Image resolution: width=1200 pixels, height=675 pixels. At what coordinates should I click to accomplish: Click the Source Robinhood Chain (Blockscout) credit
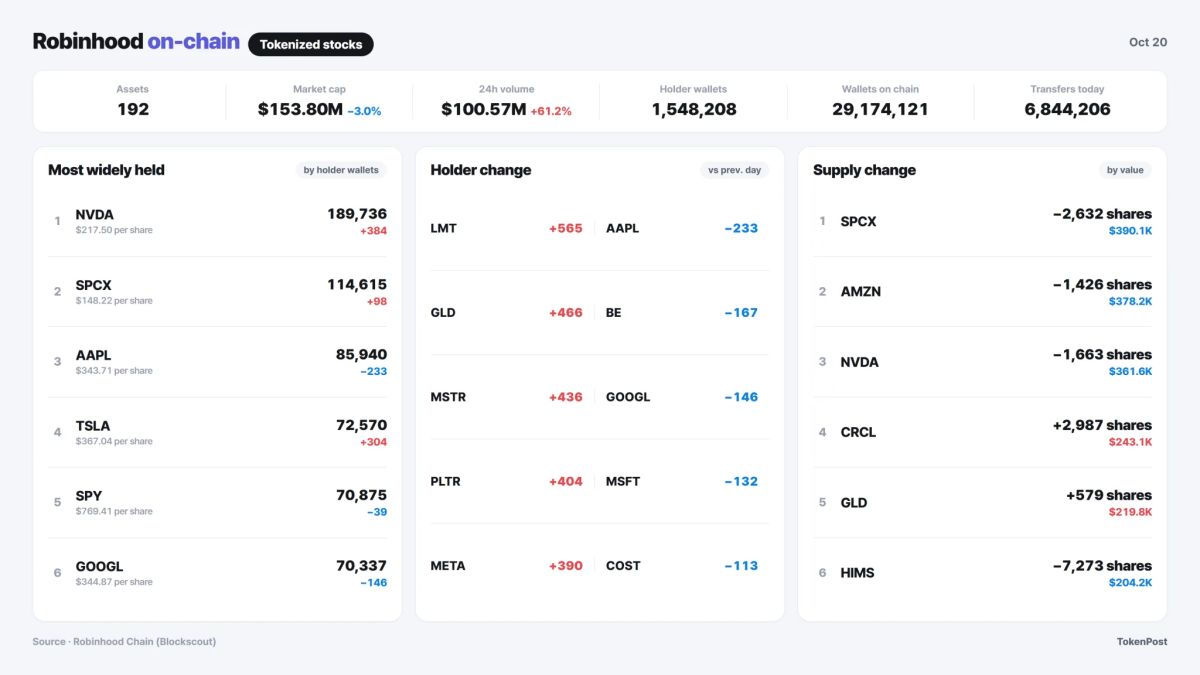point(124,641)
